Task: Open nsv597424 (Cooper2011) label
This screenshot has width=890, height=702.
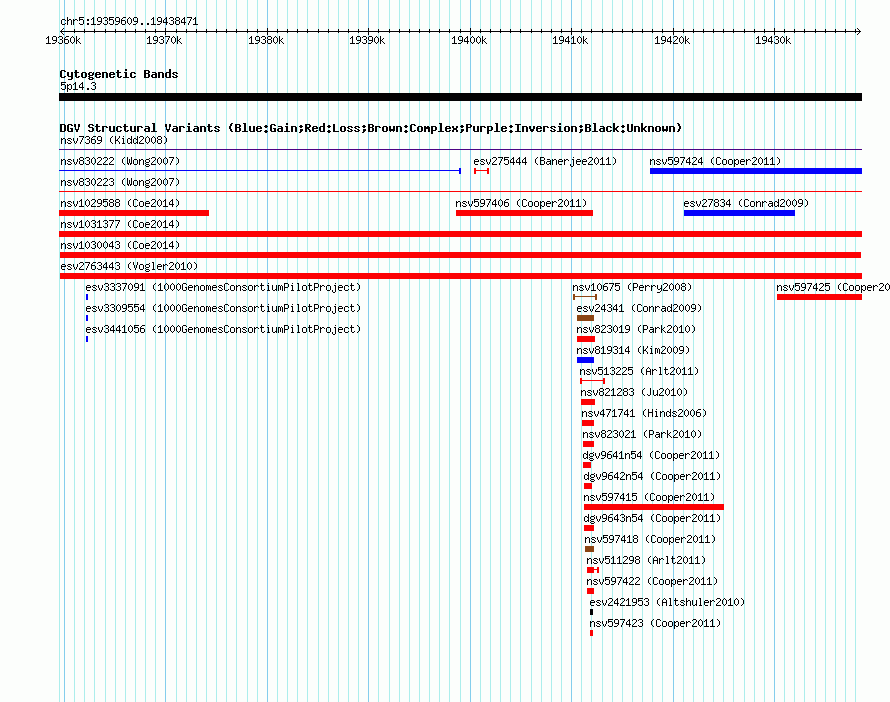Action: [715, 161]
